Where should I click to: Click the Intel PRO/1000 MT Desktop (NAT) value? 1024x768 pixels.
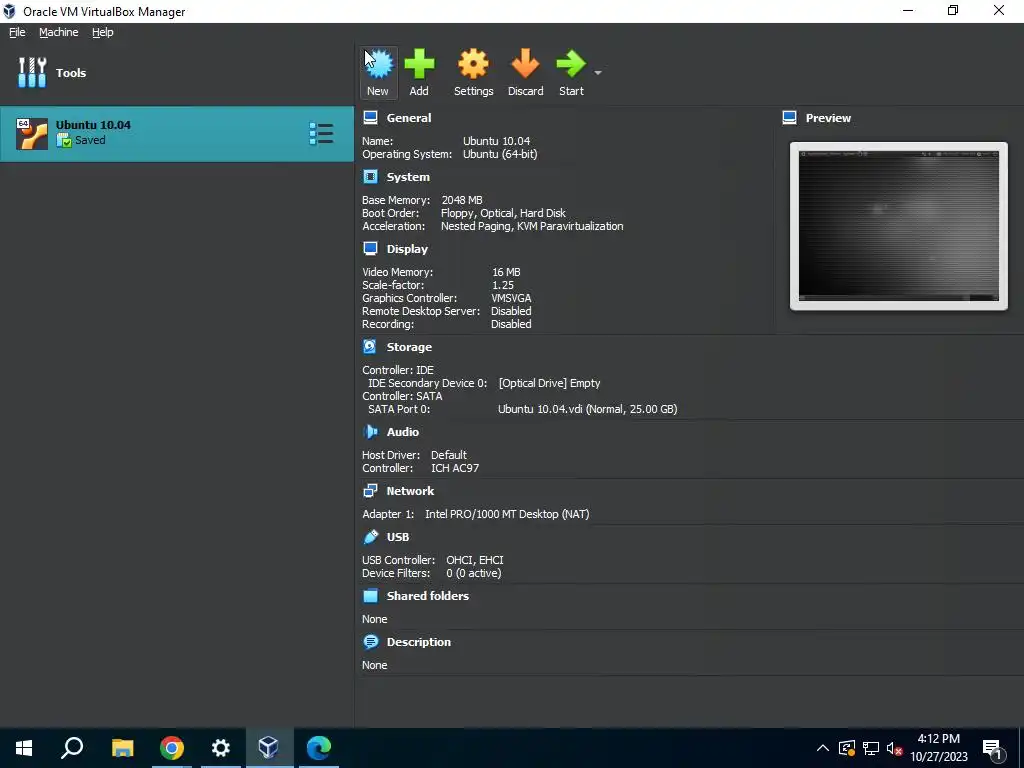pos(507,514)
